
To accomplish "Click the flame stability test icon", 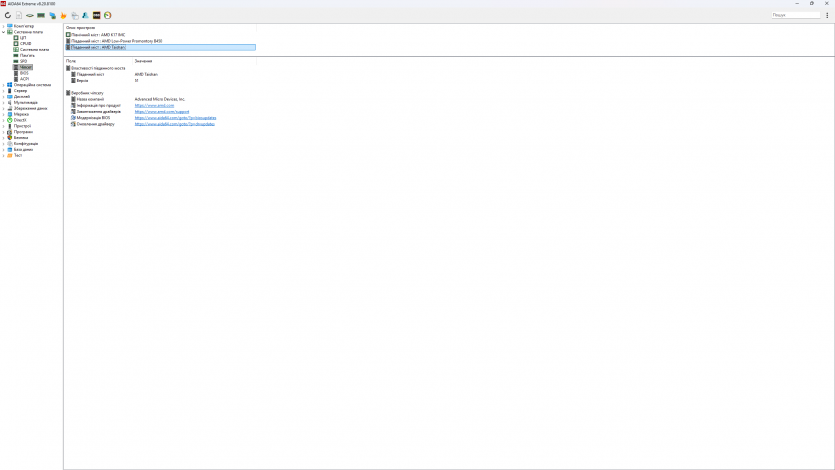I will pyautogui.click(x=63, y=15).
